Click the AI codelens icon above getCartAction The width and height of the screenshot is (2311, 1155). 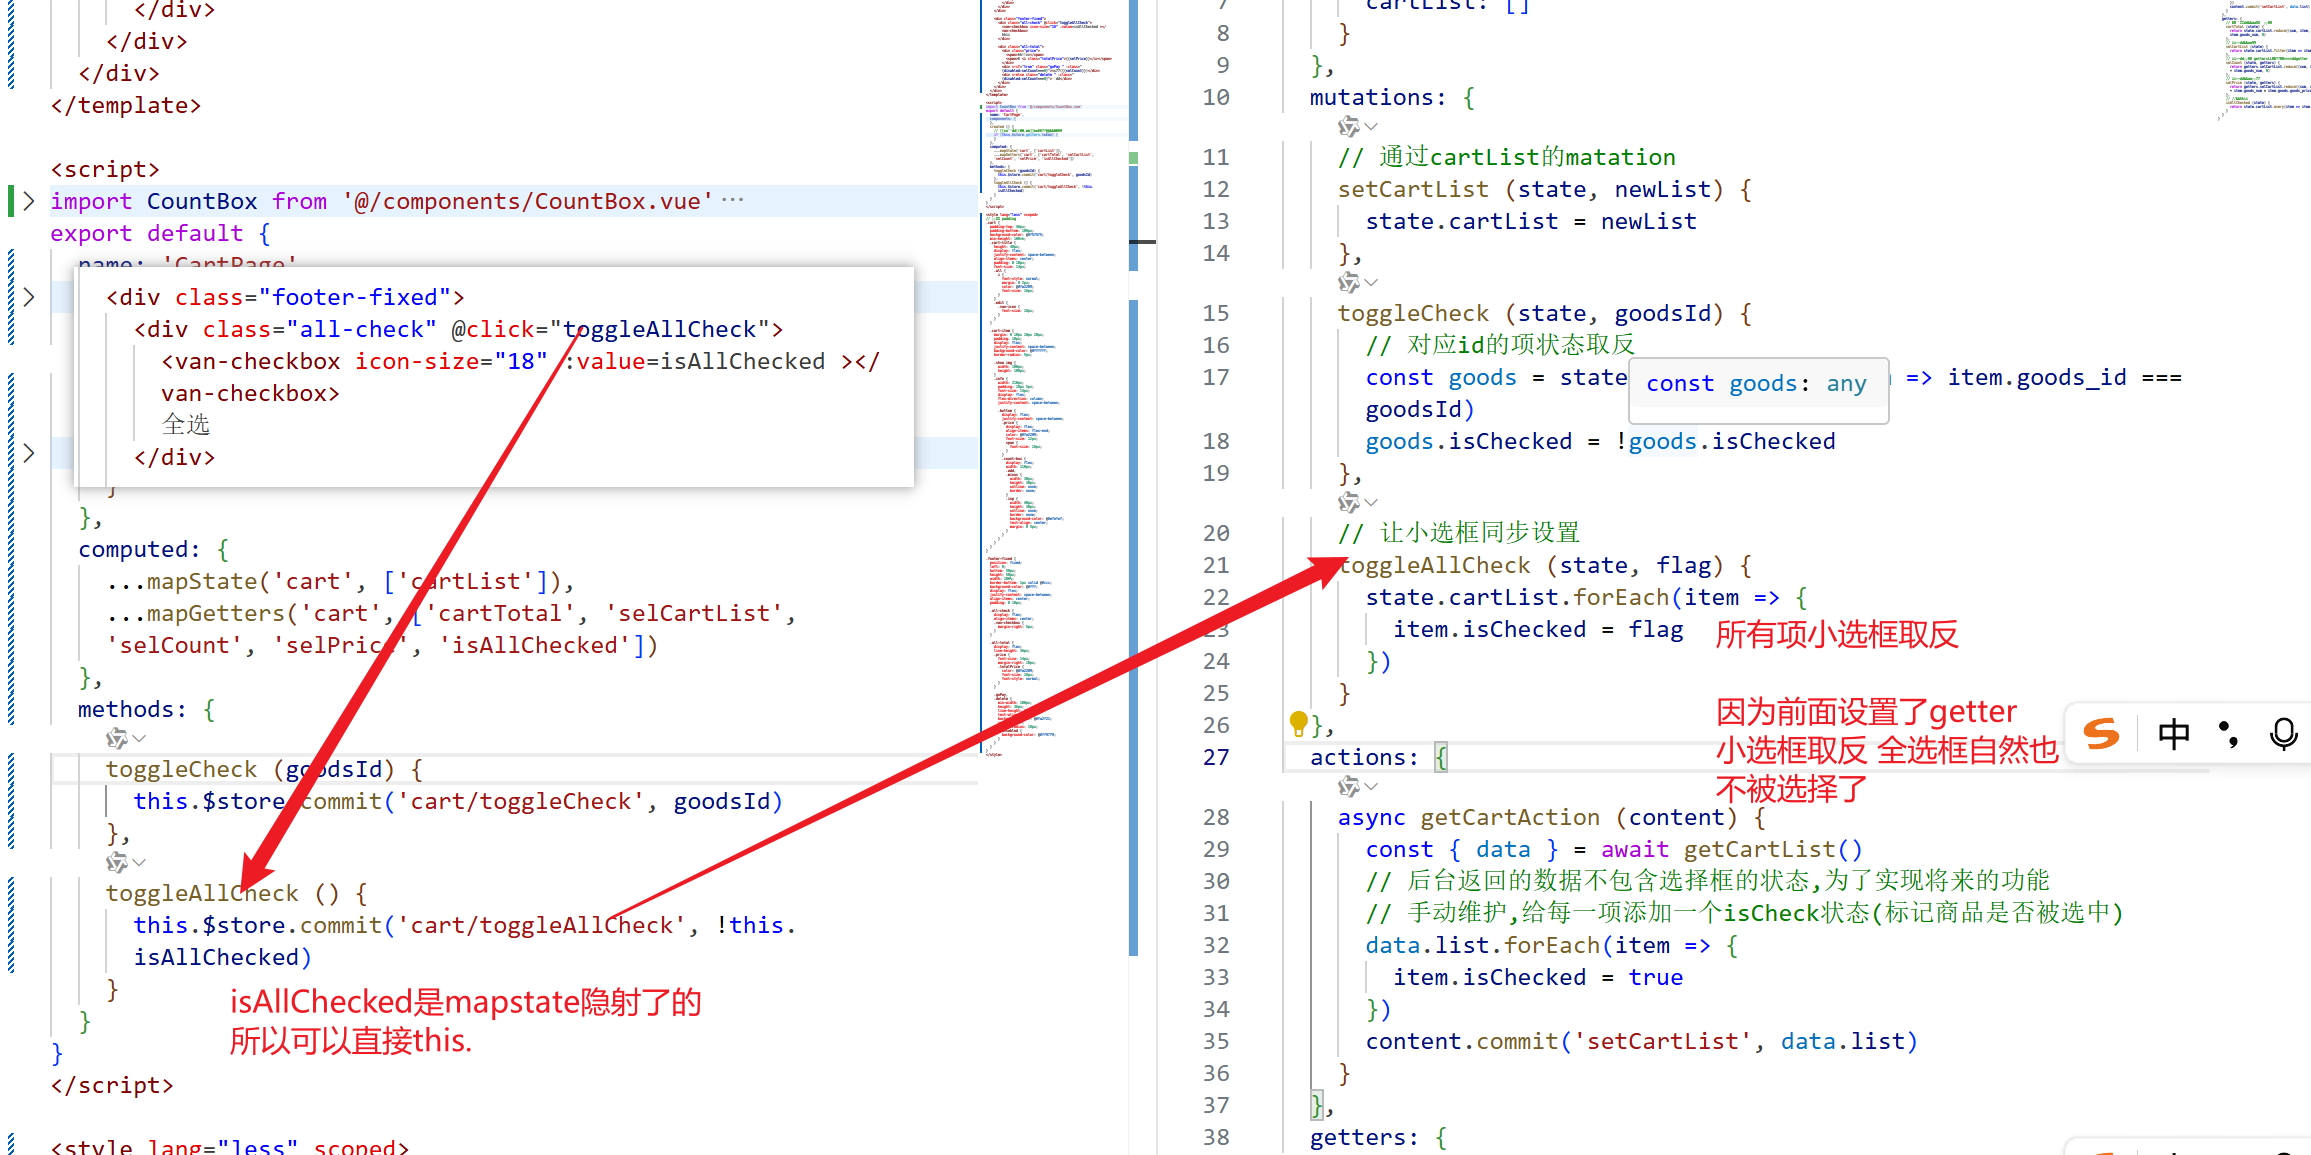(x=1348, y=787)
